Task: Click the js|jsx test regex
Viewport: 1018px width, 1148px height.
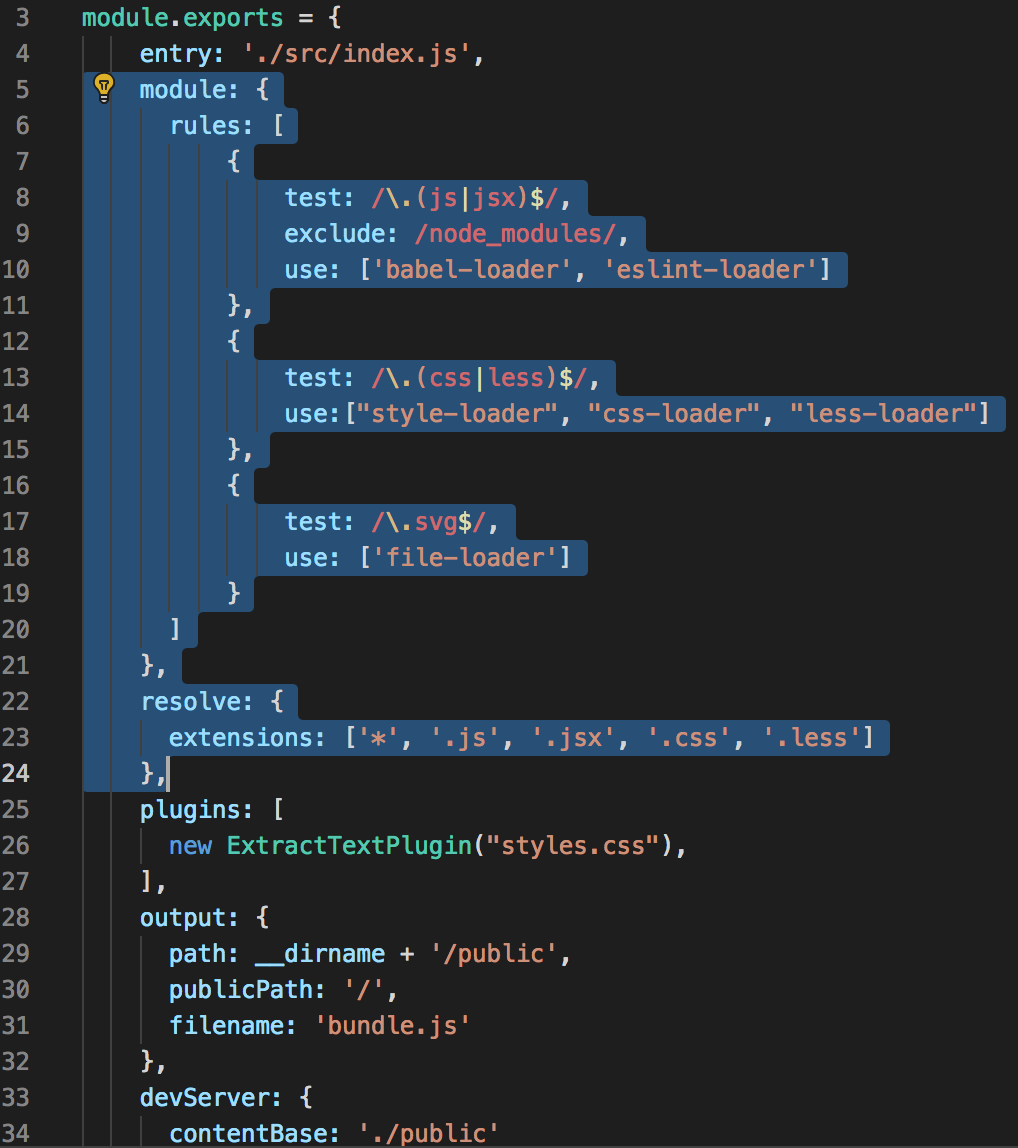Action: point(467,198)
